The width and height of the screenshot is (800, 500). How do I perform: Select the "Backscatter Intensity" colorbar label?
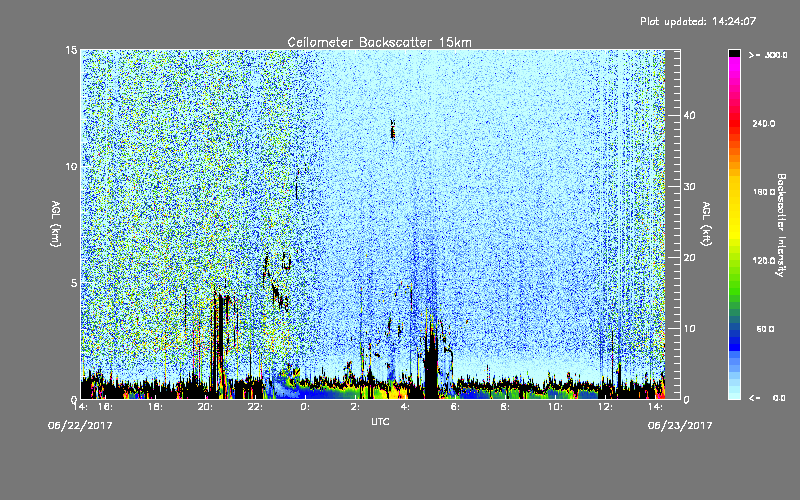coord(781,225)
